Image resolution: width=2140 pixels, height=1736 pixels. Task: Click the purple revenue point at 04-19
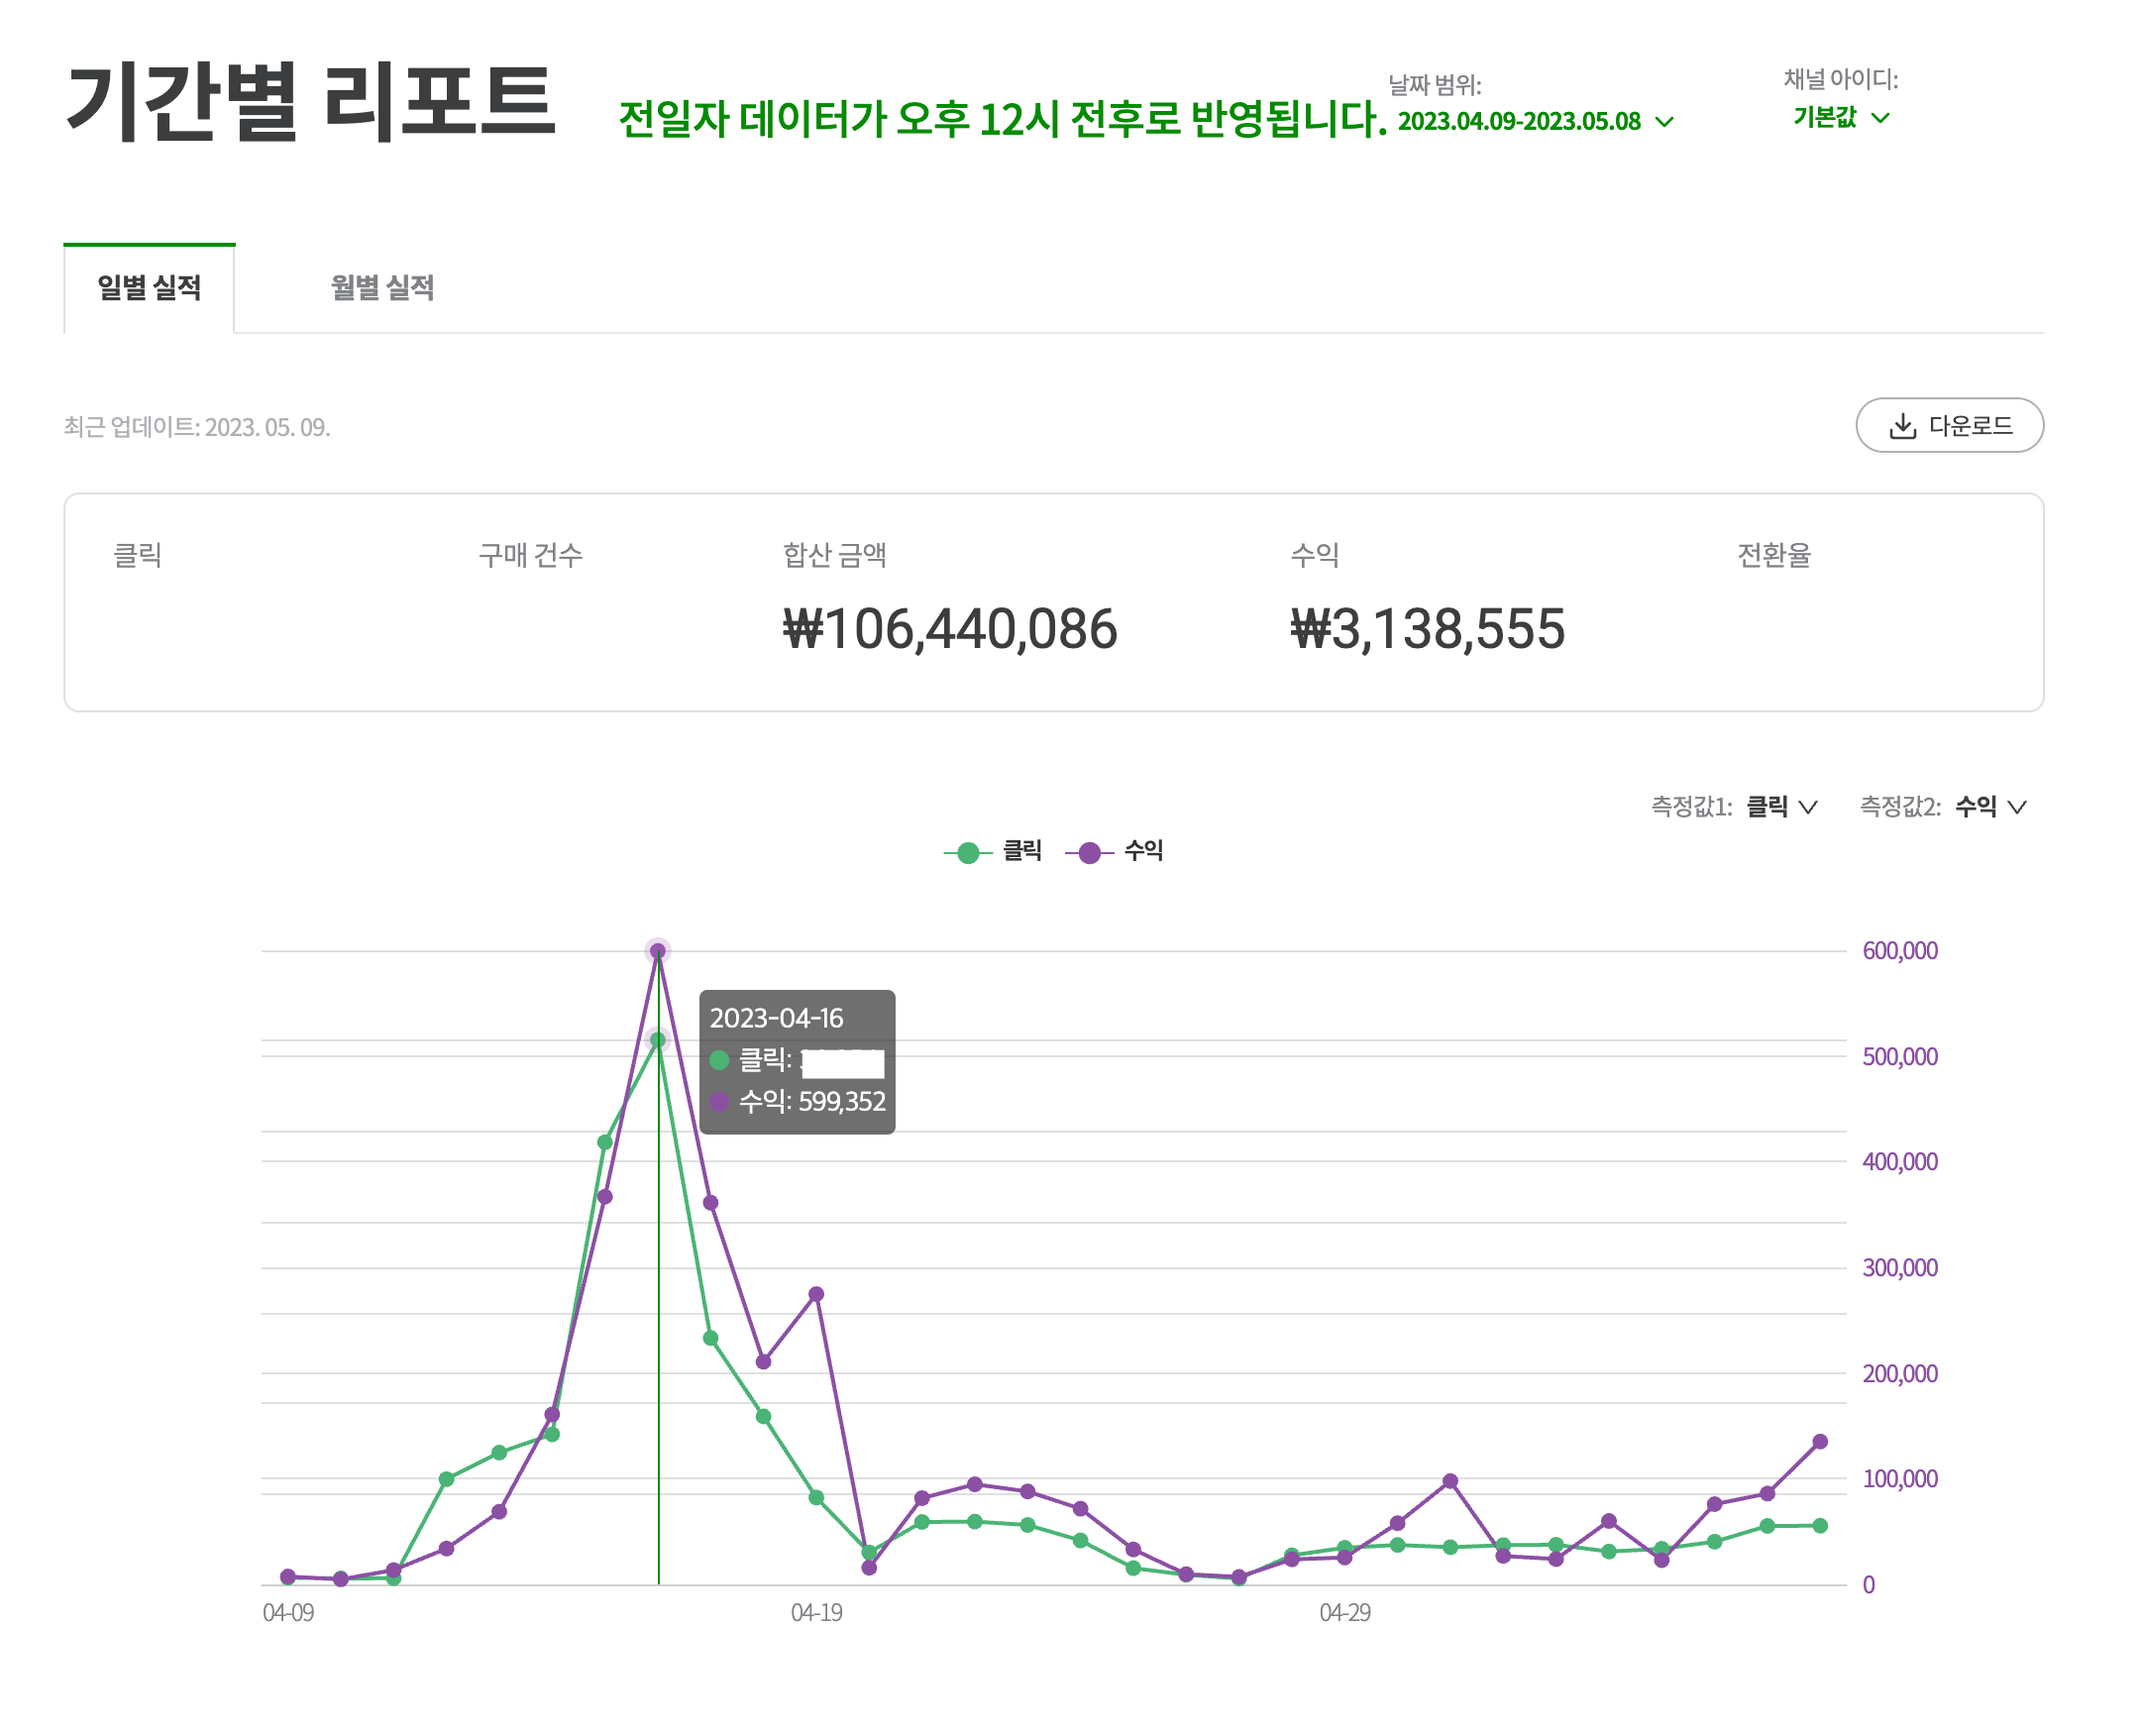[816, 1294]
